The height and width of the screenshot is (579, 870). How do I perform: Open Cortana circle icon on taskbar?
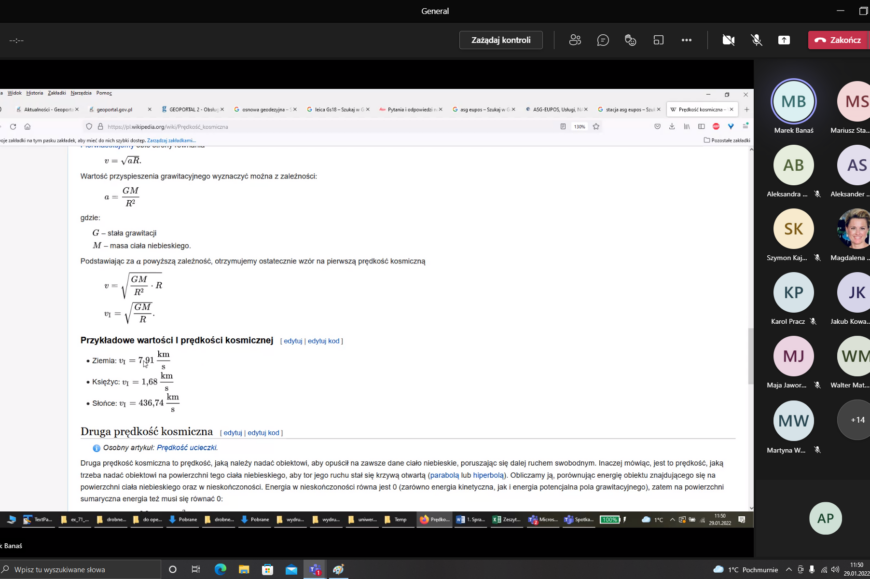point(172,570)
